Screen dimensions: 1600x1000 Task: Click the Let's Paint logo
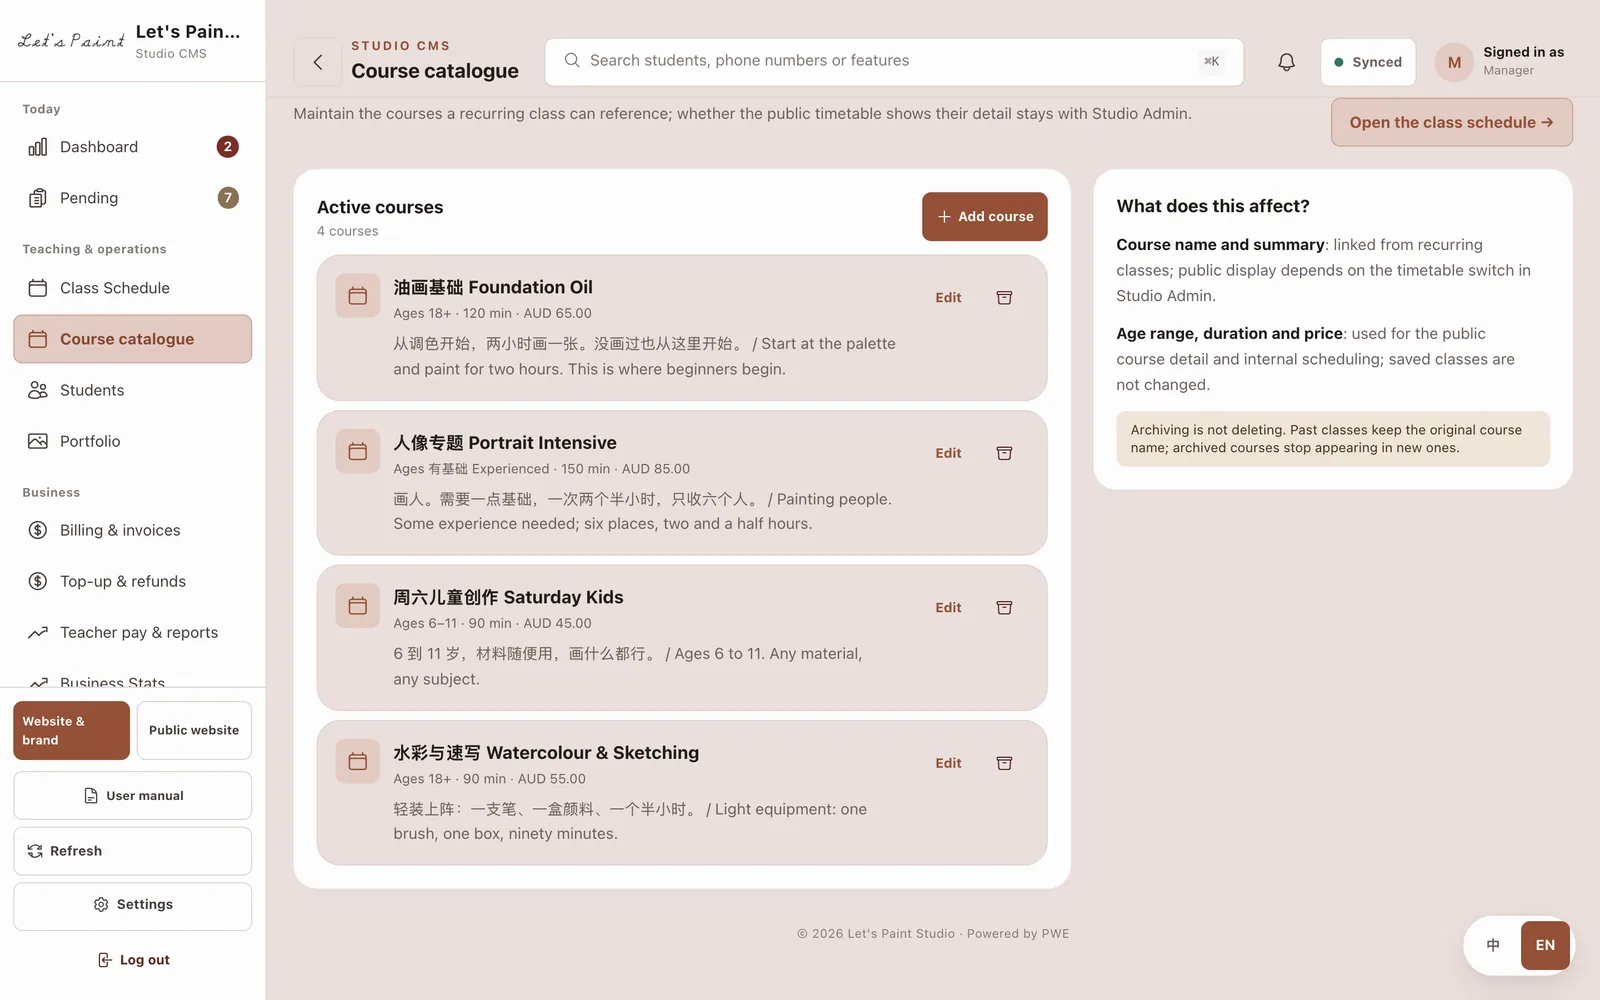pos(71,41)
